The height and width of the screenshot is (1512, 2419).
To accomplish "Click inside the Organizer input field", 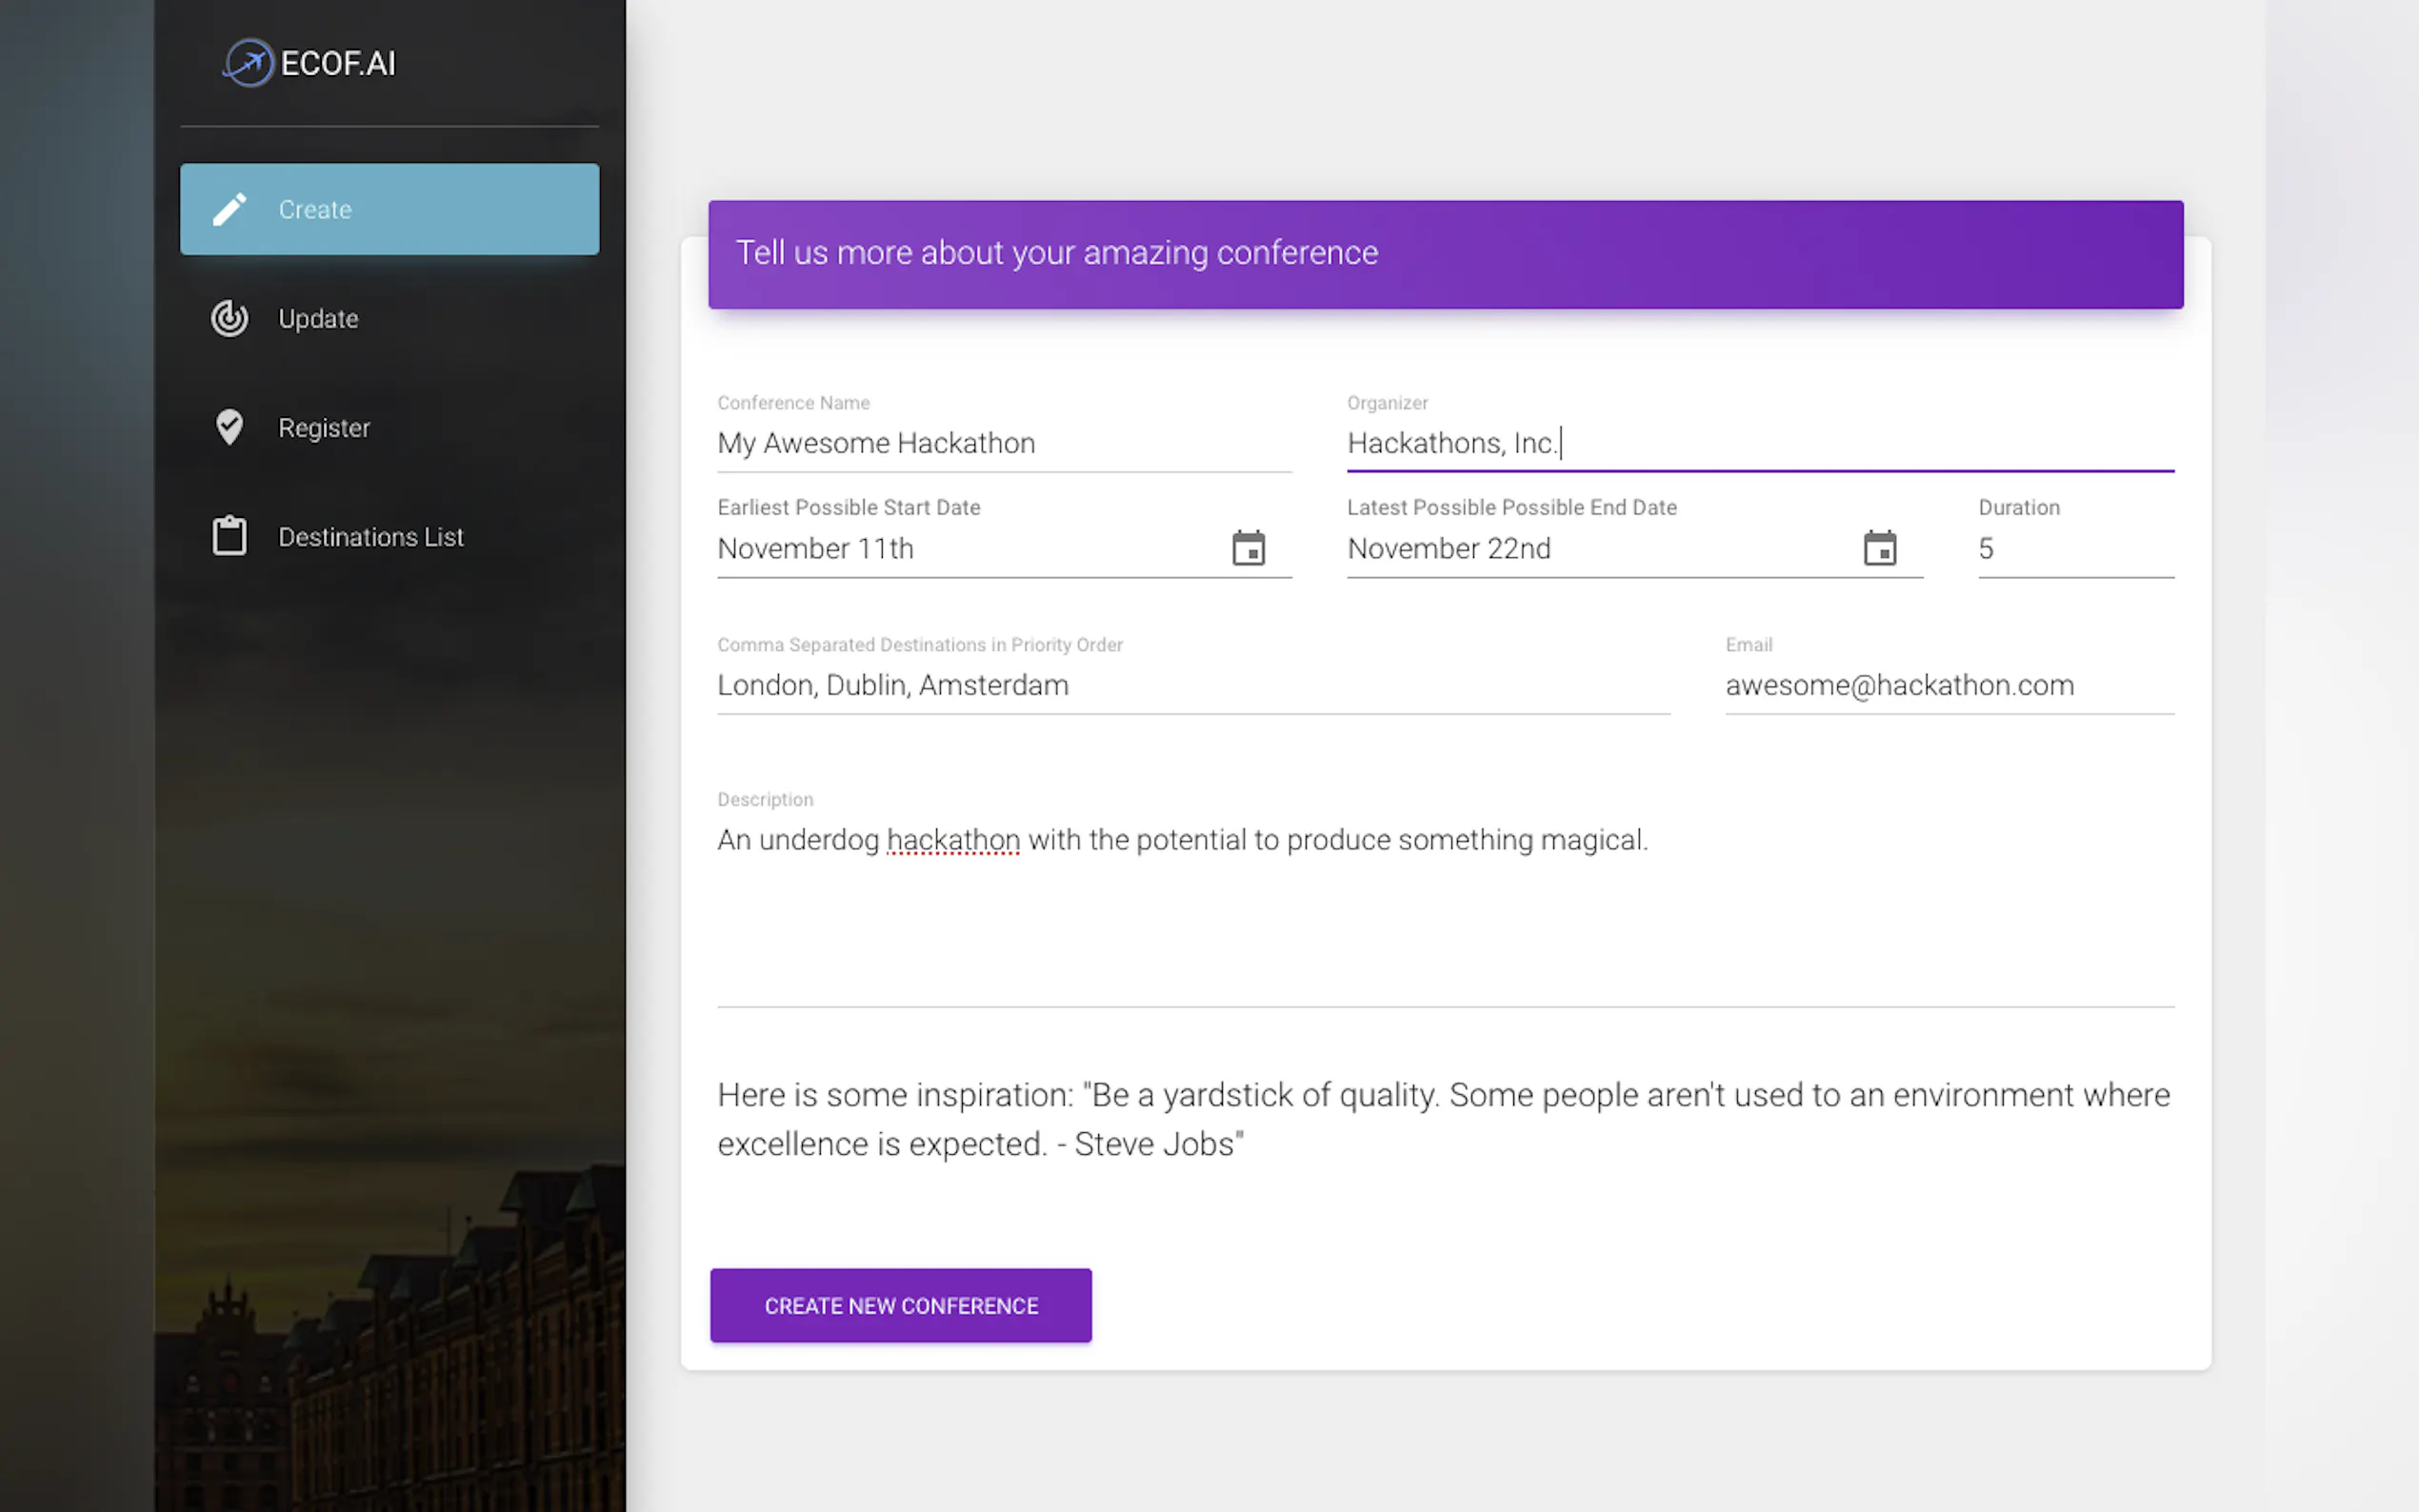I will (x=1759, y=443).
